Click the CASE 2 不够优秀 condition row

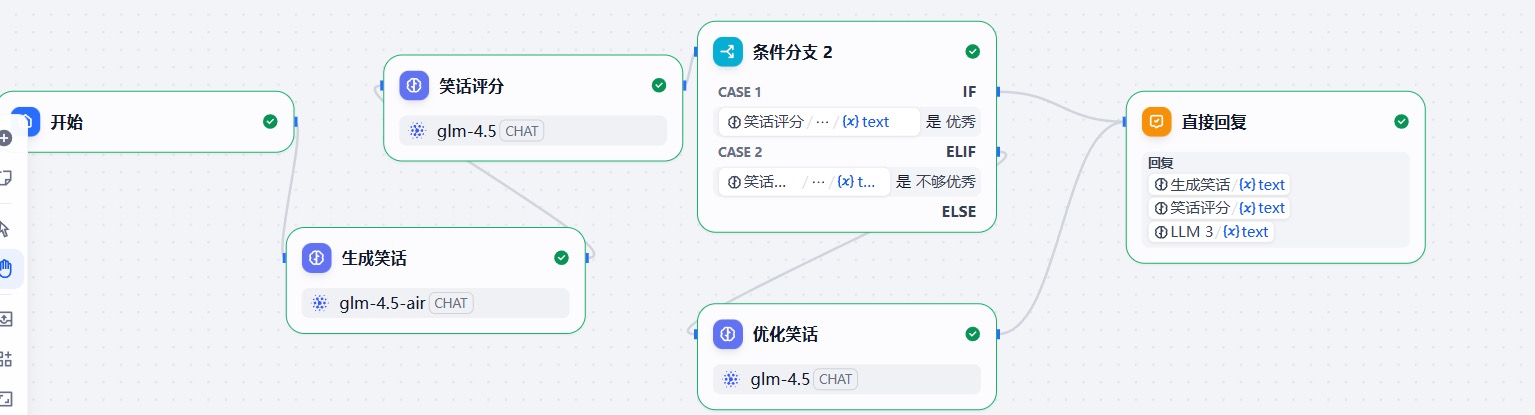click(x=846, y=182)
